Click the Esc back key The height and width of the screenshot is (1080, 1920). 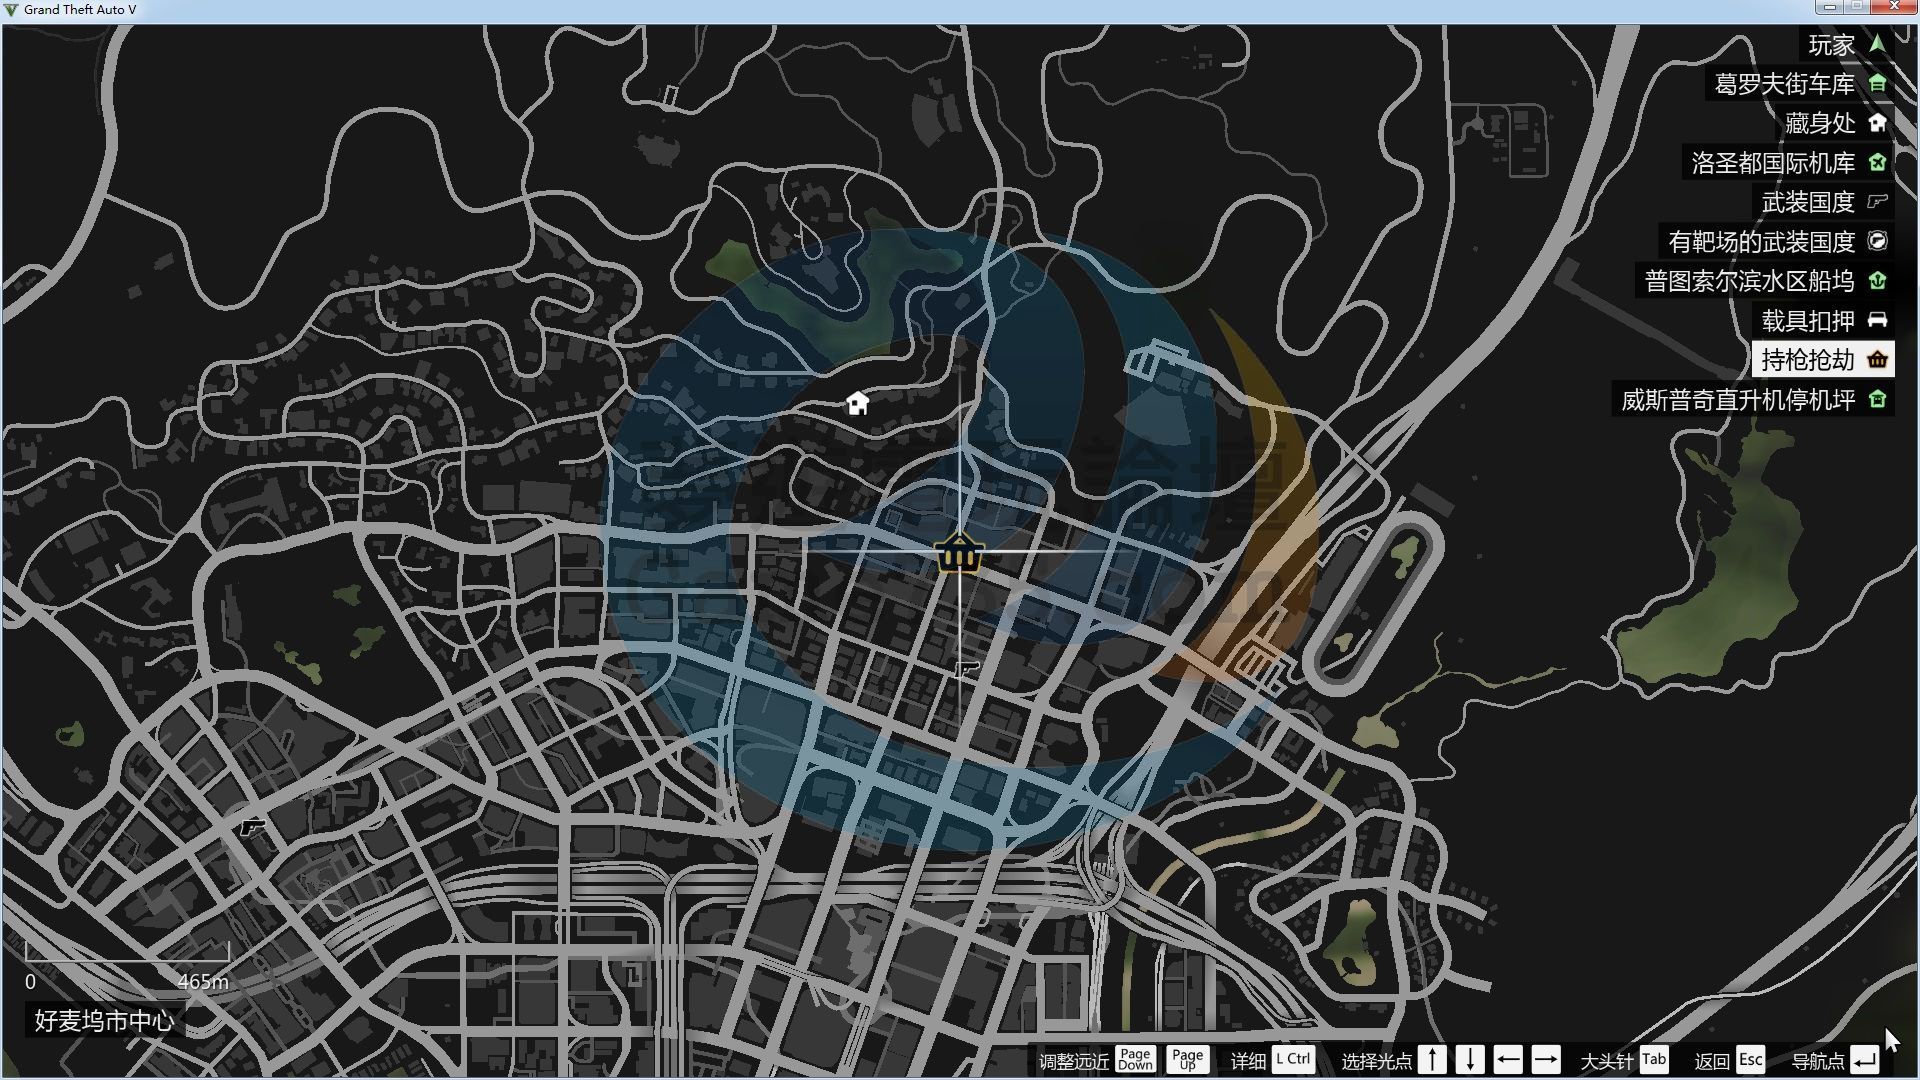(1750, 1059)
